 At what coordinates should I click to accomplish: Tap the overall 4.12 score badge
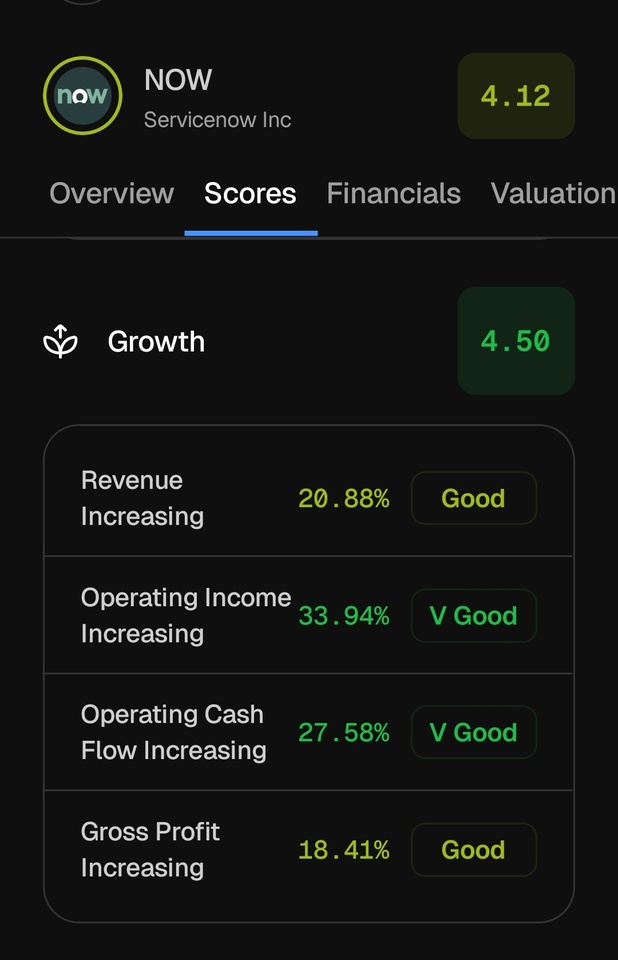tap(515, 96)
